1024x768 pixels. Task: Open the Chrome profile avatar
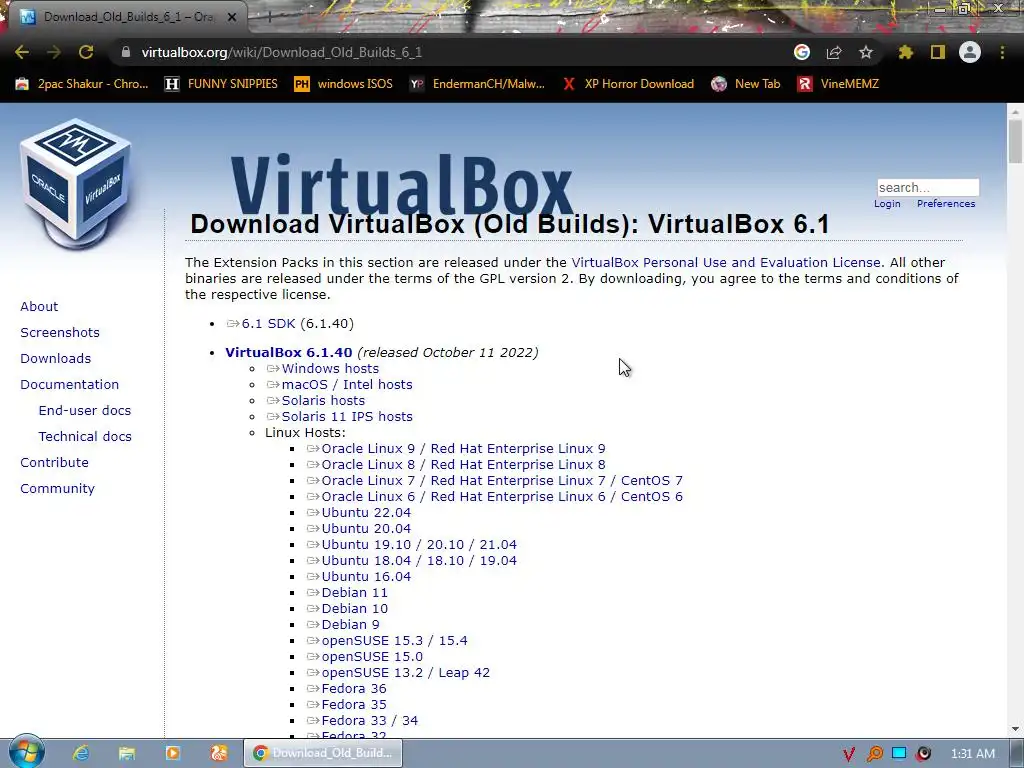point(970,52)
